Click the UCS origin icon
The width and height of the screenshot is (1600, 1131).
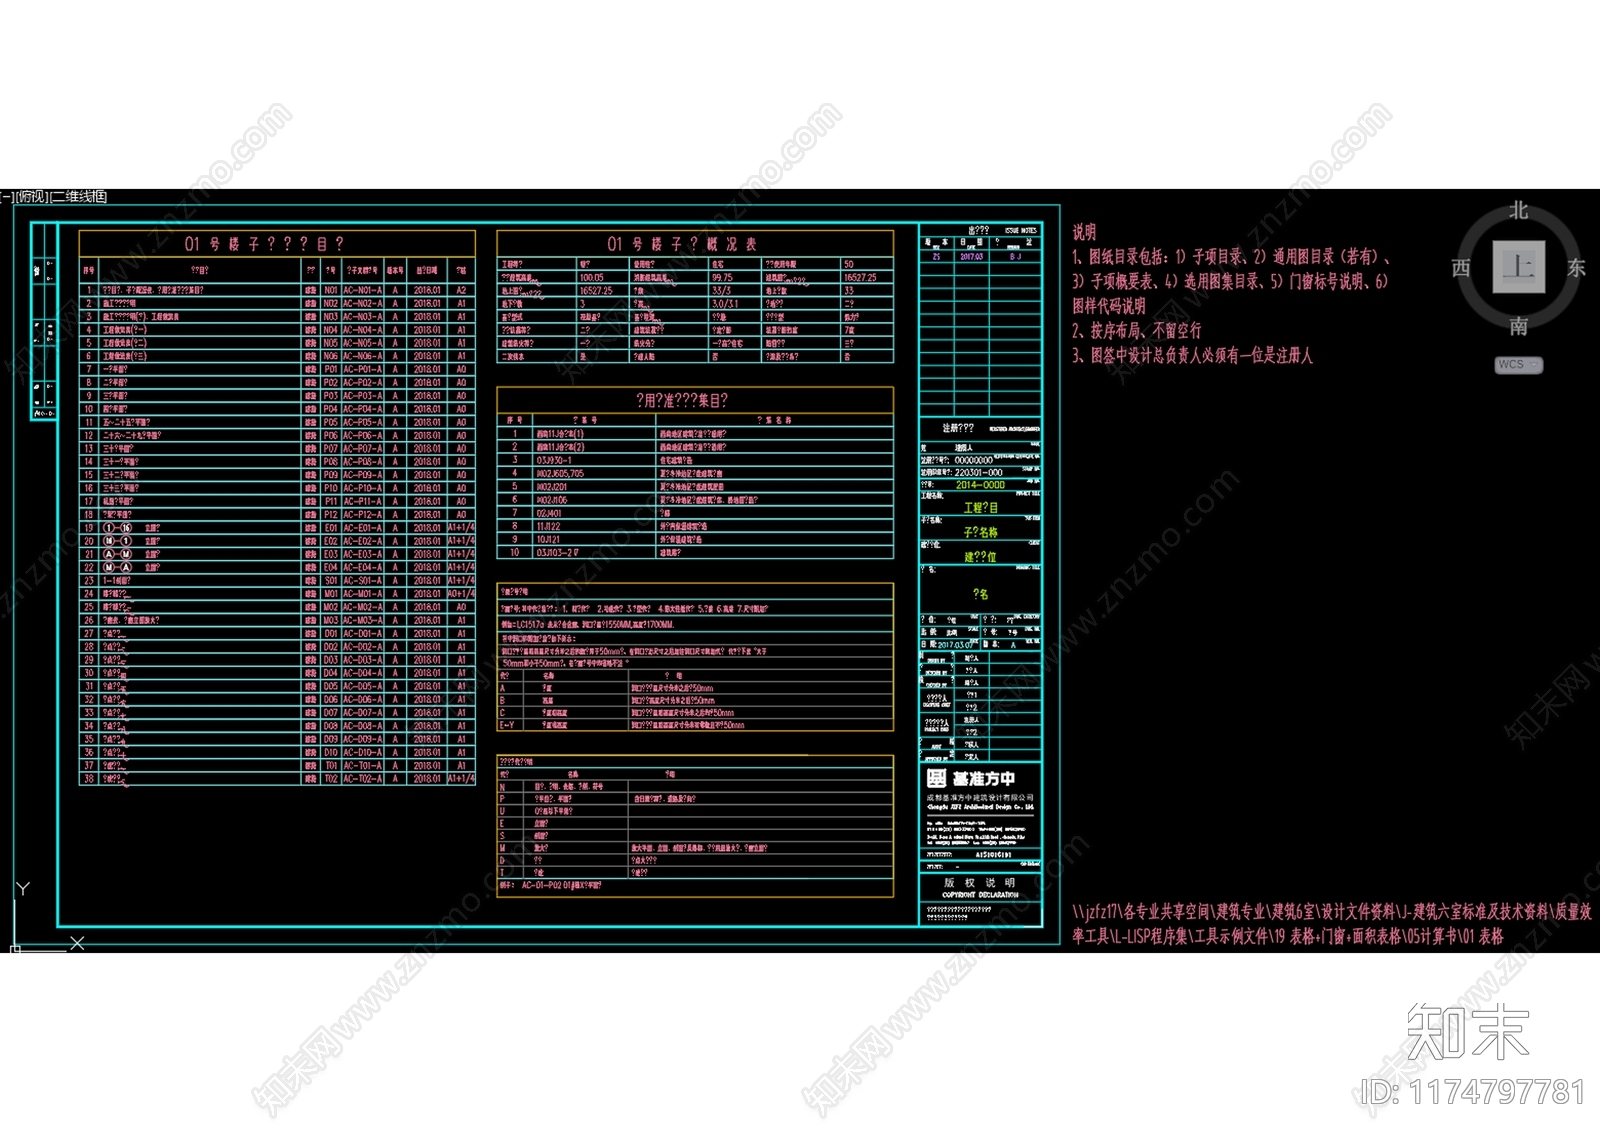point(15,947)
